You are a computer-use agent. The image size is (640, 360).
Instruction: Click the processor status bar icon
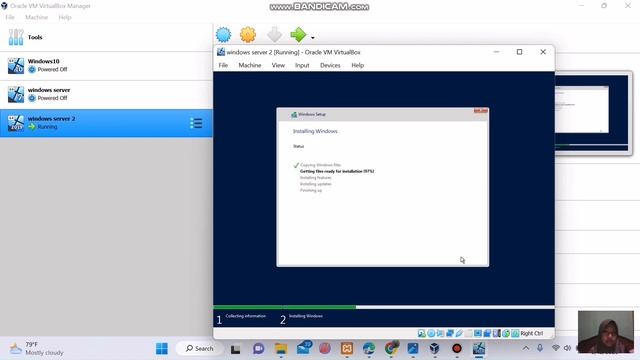(497, 333)
